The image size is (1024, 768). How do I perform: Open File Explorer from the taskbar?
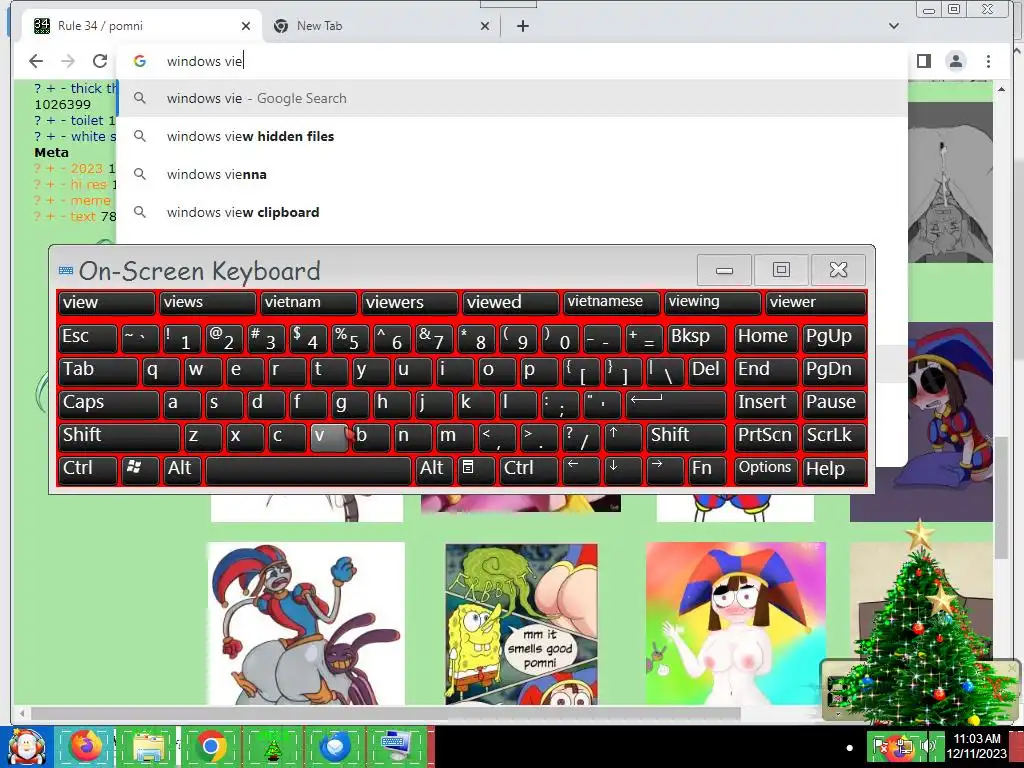(x=148, y=746)
